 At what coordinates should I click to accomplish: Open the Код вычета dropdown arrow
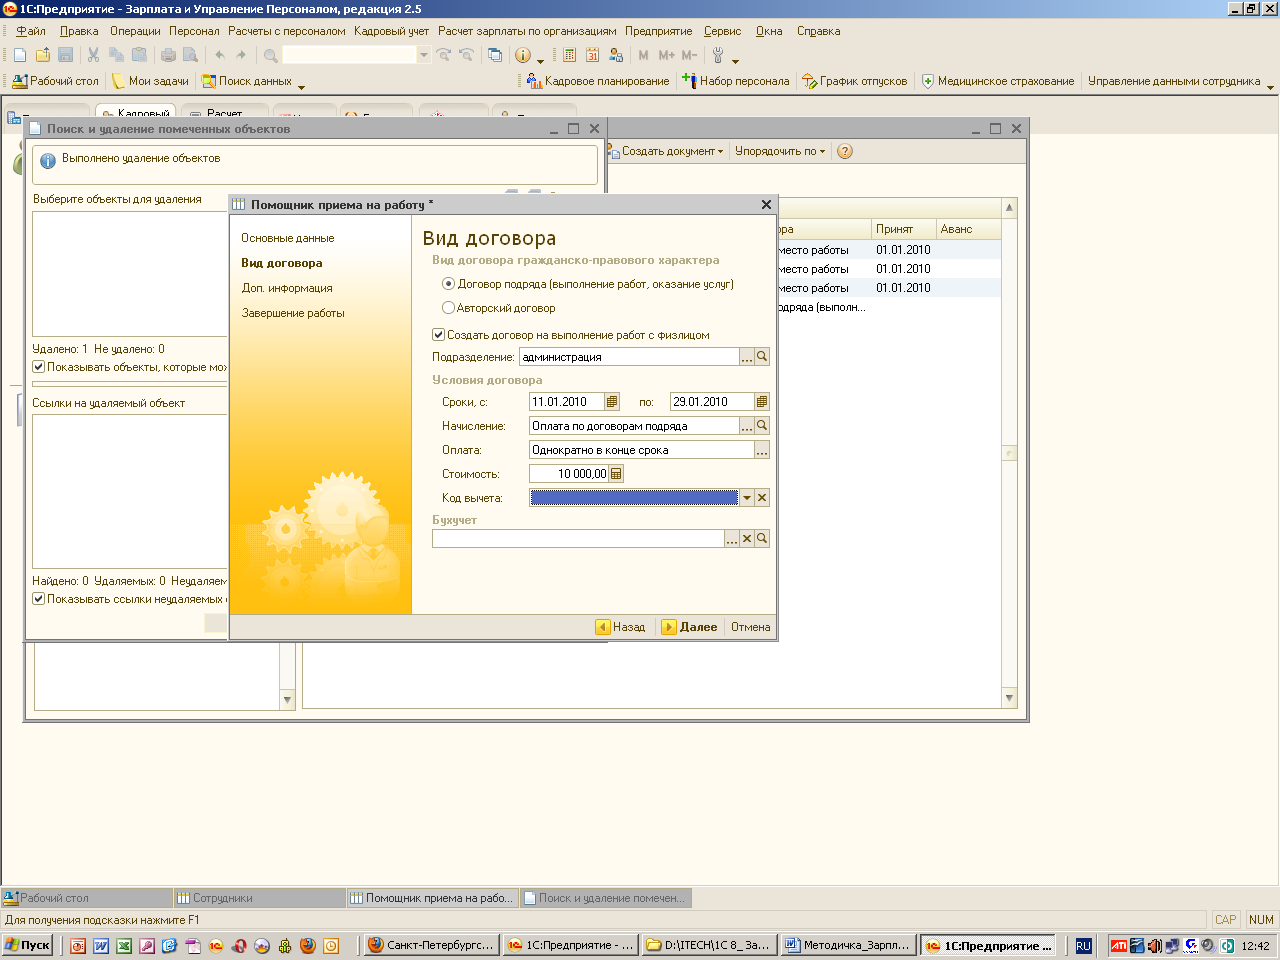[747, 498]
